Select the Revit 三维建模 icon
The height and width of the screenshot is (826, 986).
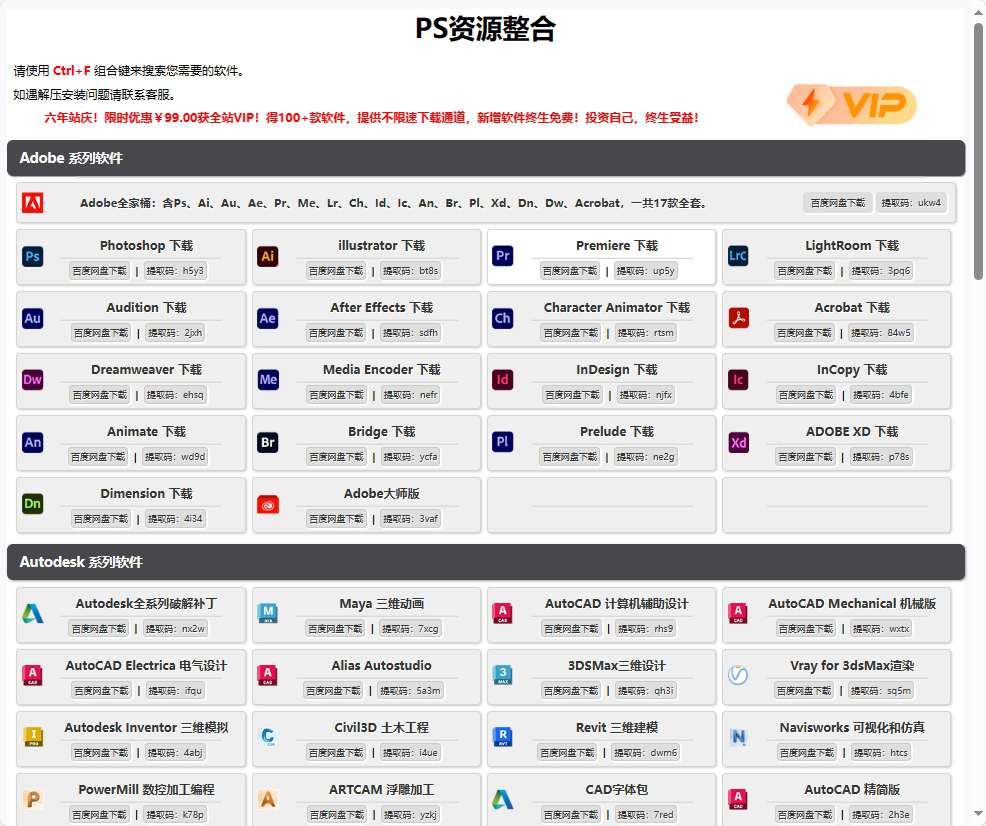[503, 738]
